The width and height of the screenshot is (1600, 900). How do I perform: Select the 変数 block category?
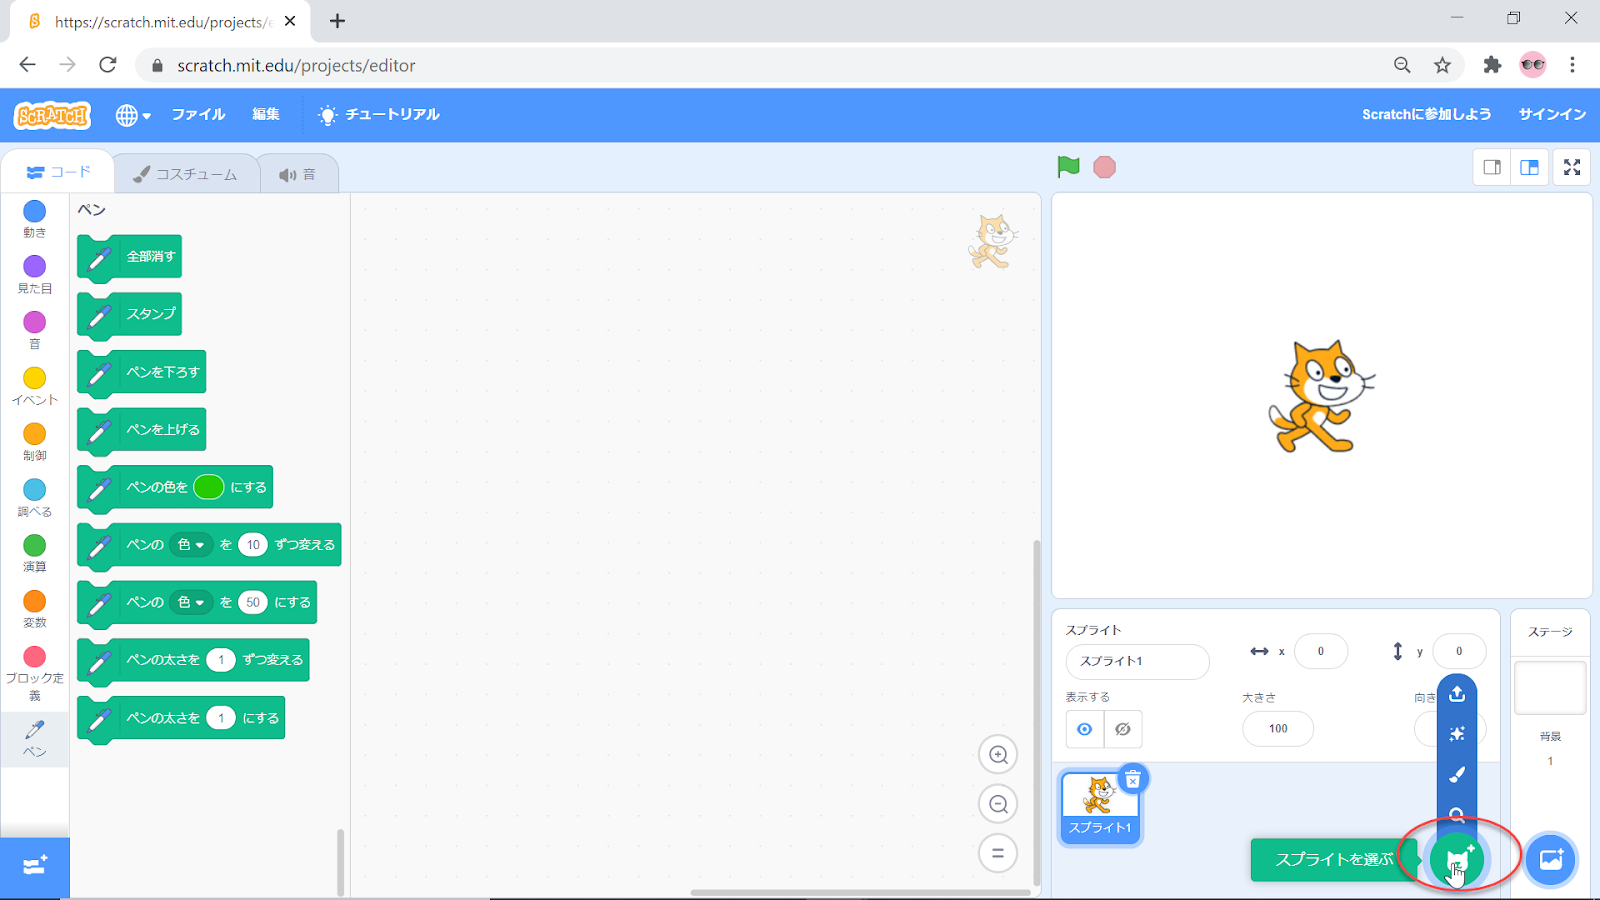tap(35, 609)
